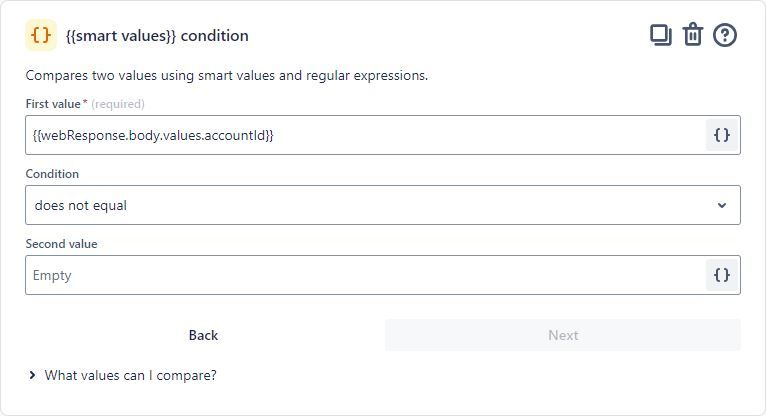Open smart value picker for First value
The height and width of the screenshot is (416, 766).
pyautogui.click(x=721, y=135)
